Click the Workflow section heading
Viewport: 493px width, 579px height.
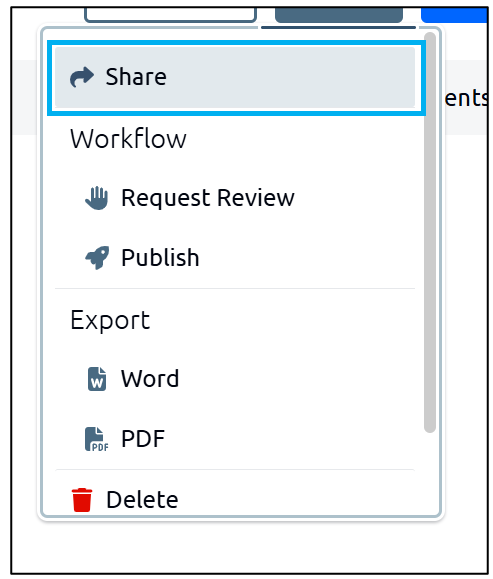(x=128, y=139)
